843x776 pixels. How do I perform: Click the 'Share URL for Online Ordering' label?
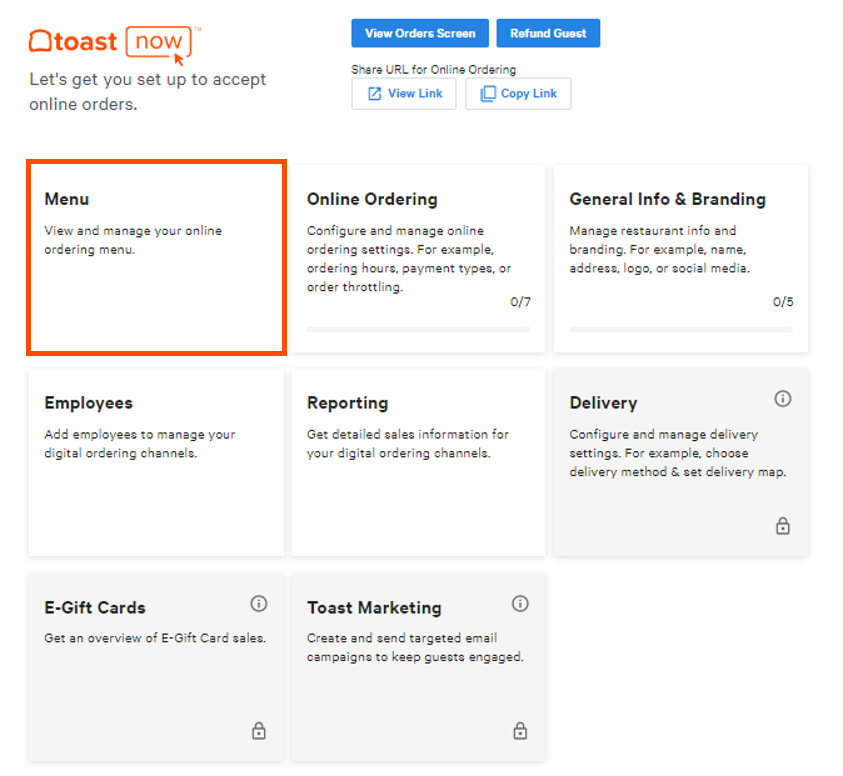(433, 69)
